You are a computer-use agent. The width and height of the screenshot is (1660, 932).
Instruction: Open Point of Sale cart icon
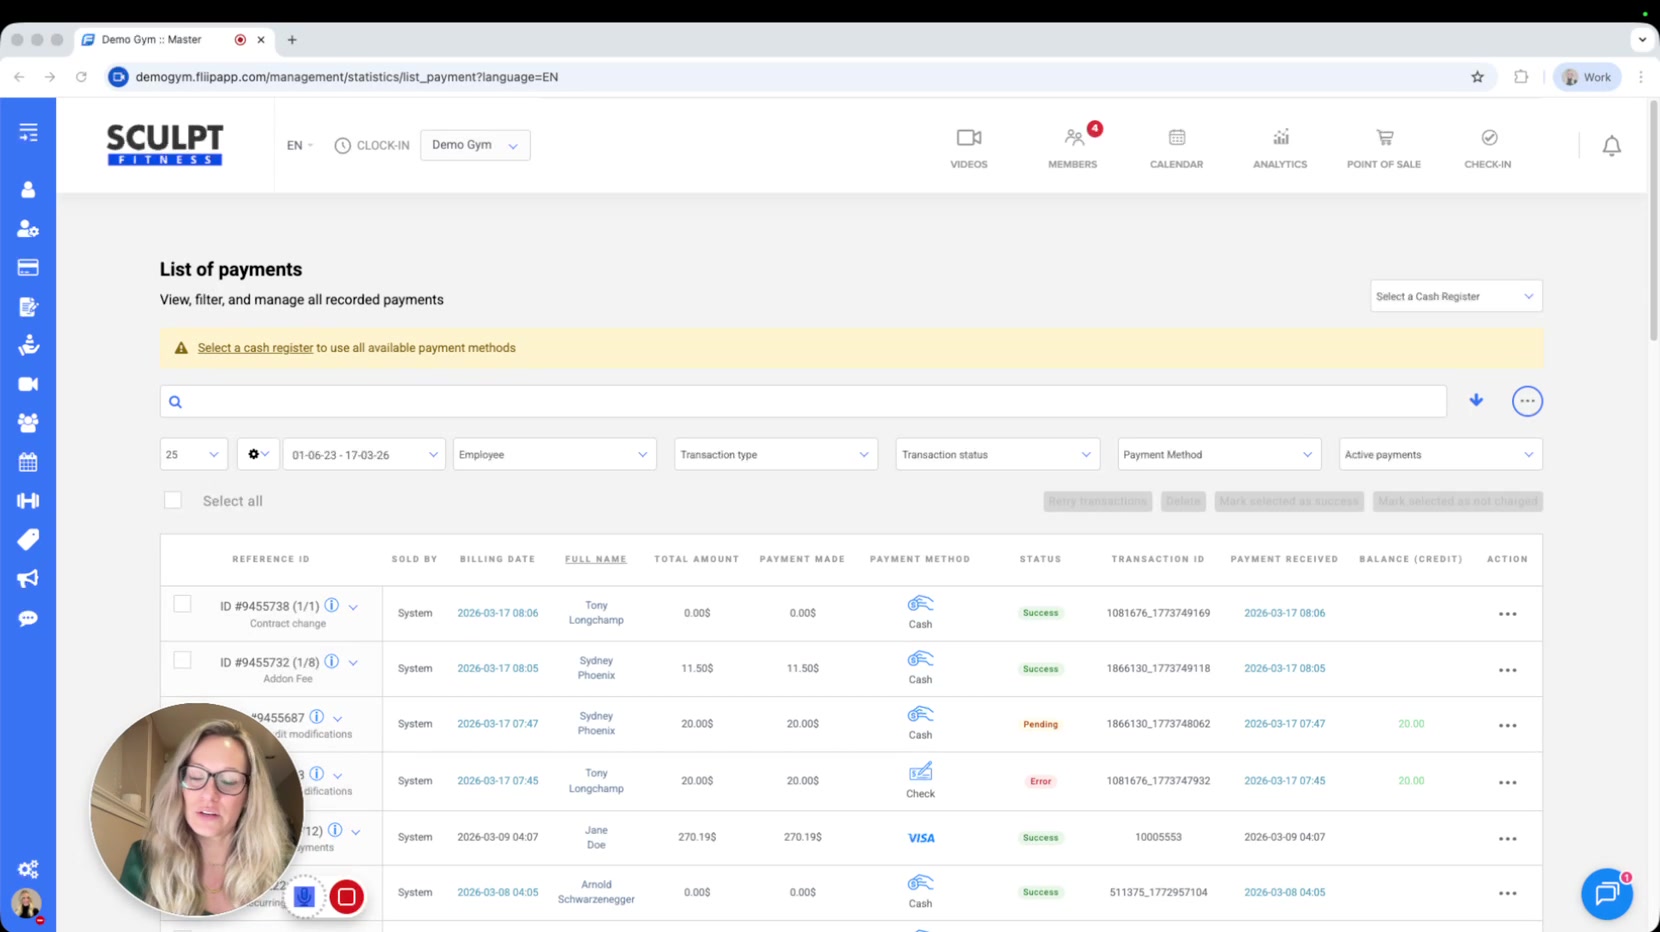(x=1384, y=138)
